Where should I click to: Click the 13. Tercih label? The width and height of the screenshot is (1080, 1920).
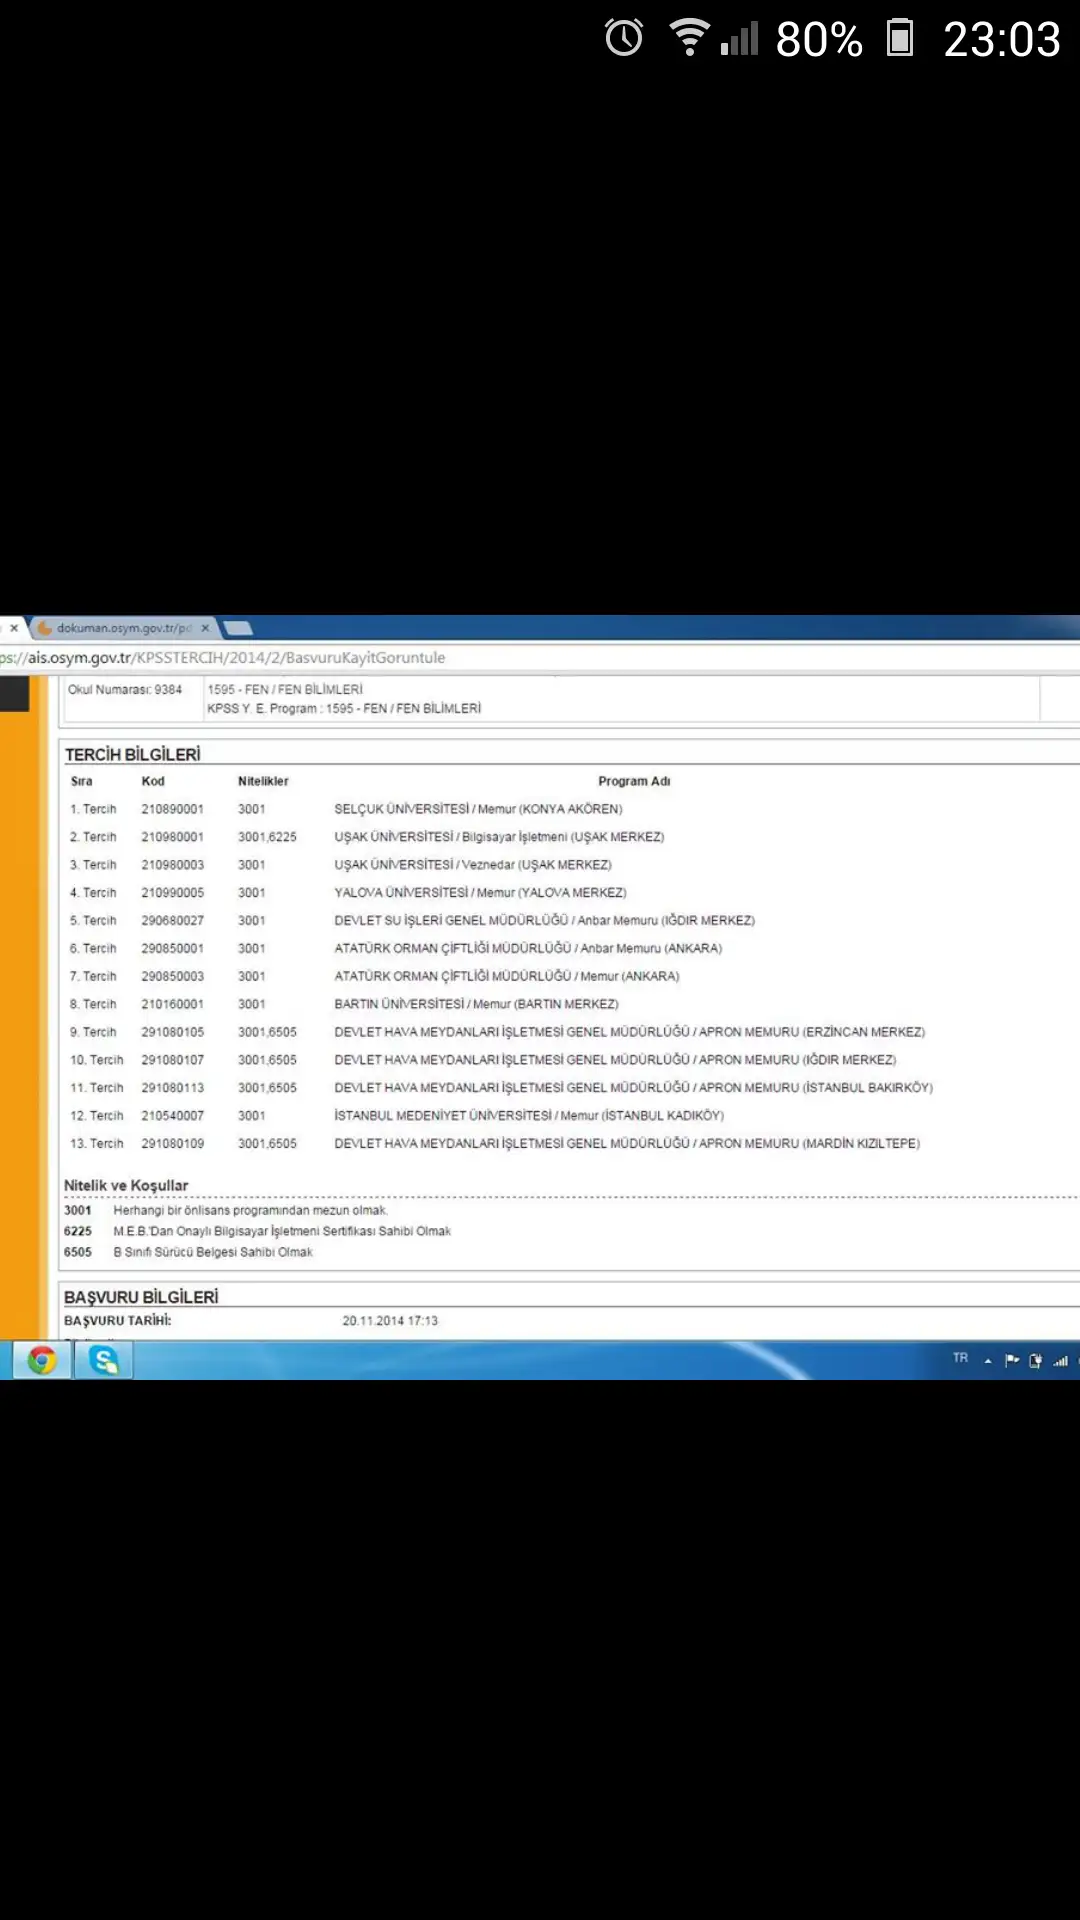pos(96,1144)
